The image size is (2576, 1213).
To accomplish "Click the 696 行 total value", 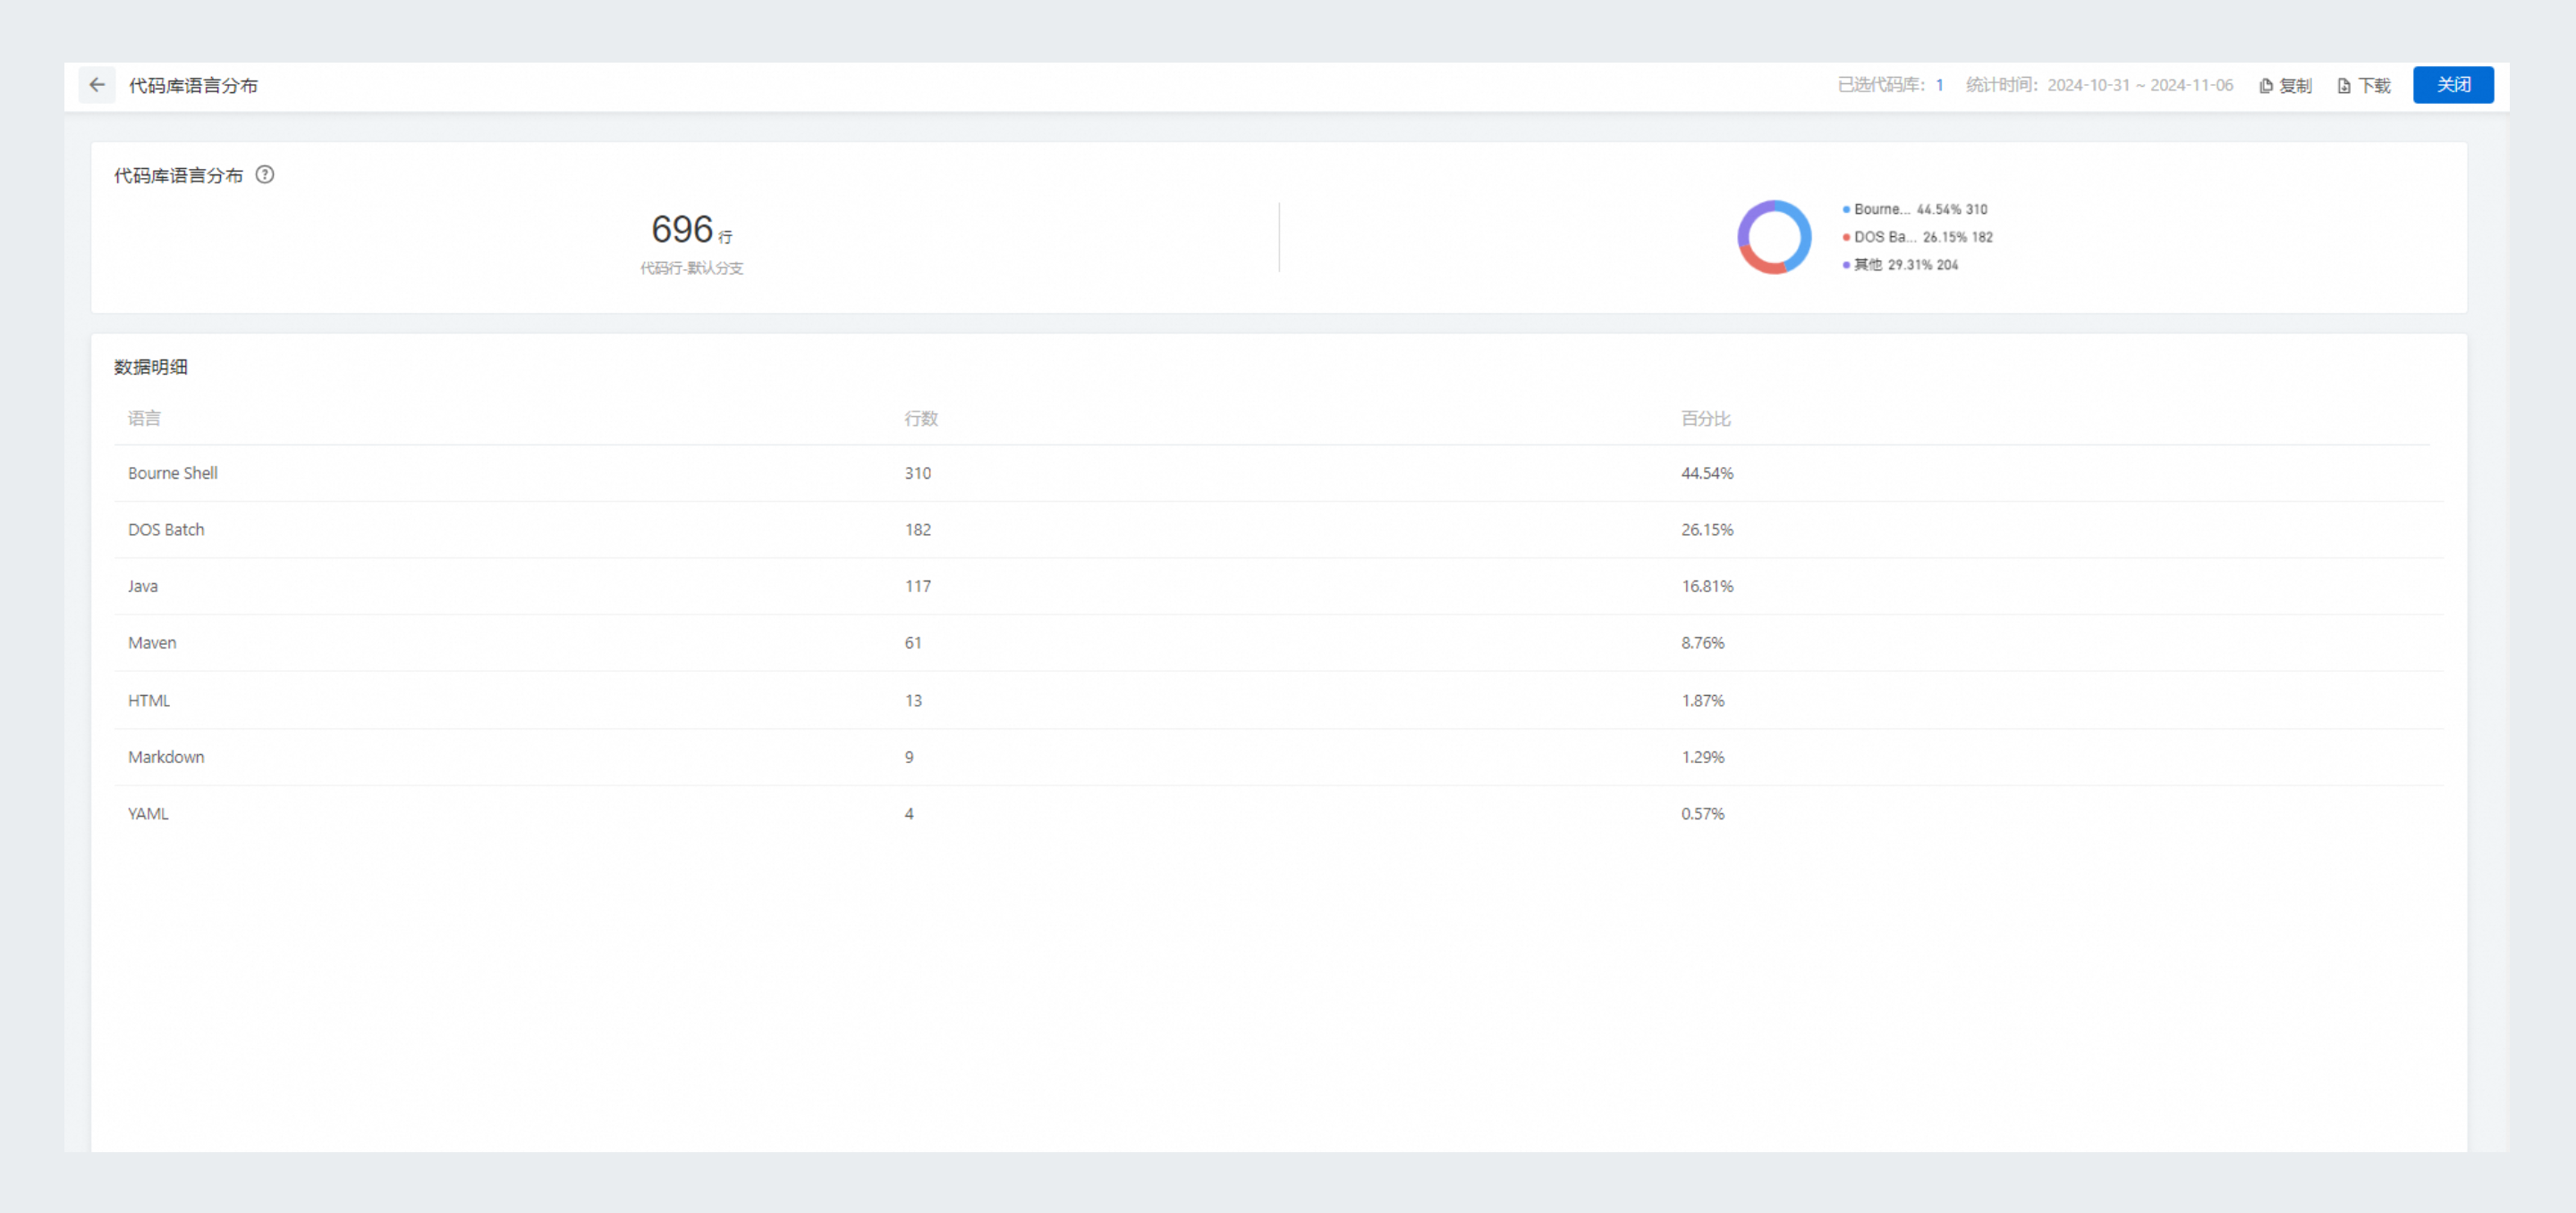I will coord(692,230).
